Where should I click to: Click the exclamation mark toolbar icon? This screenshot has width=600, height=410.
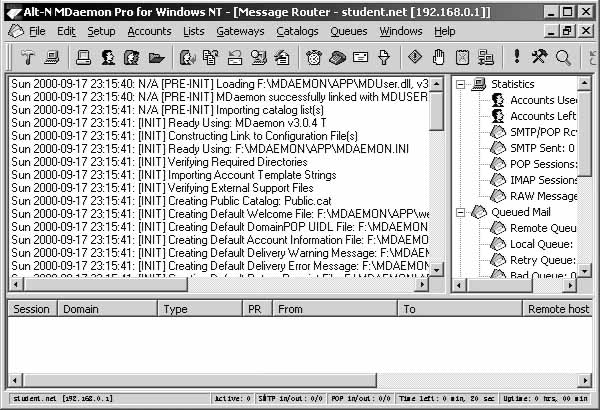(x=517, y=57)
